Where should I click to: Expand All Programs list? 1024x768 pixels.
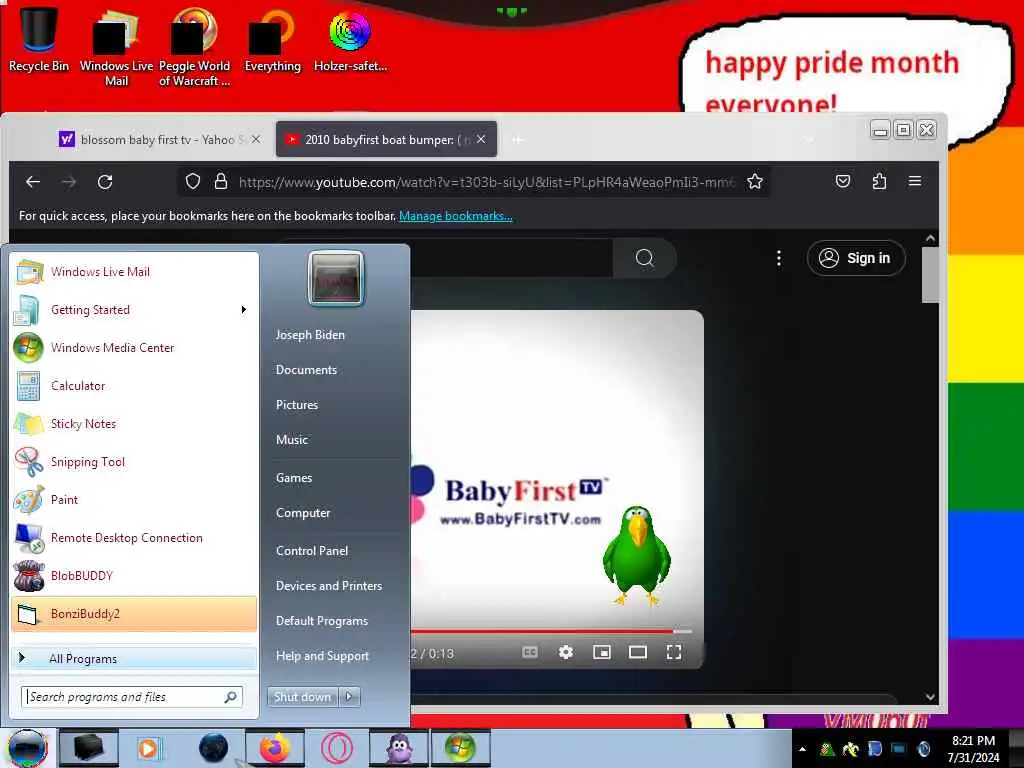(134, 658)
